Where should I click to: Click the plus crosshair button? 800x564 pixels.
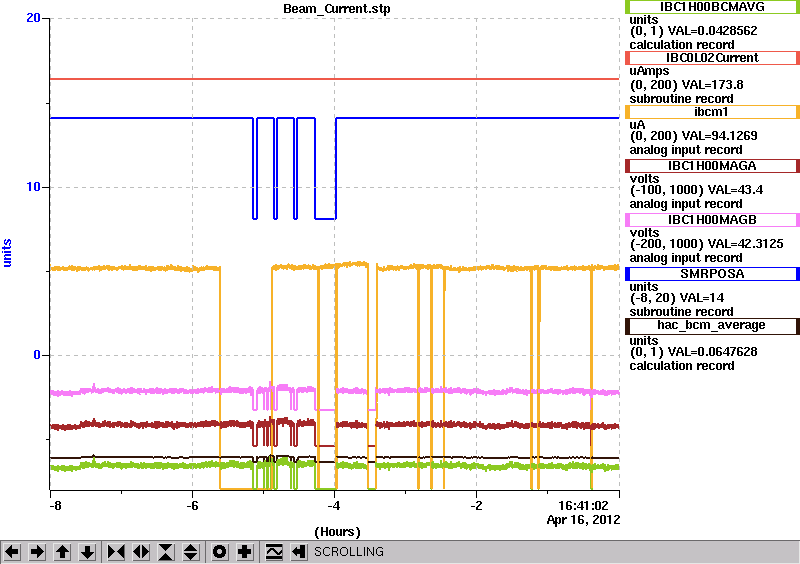[245, 552]
